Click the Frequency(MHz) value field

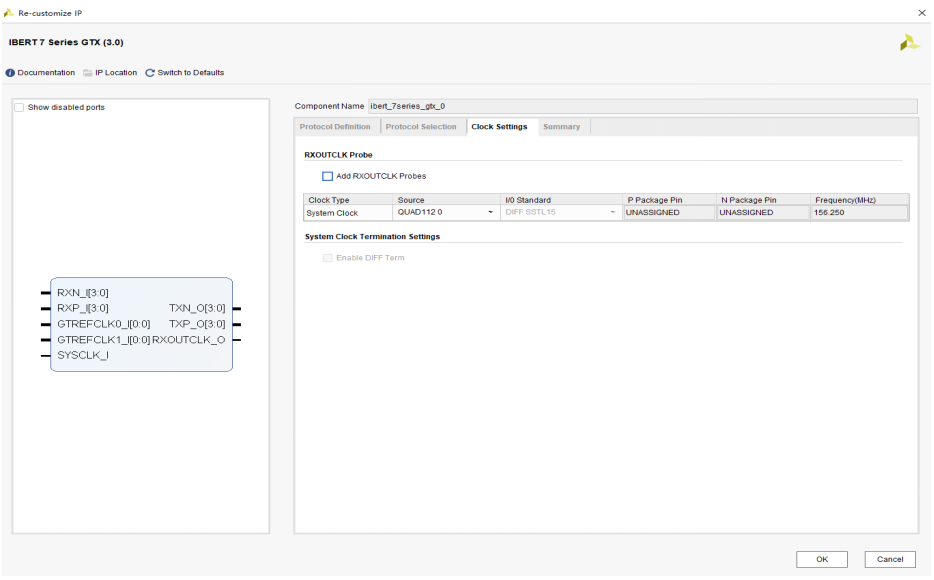click(858, 213)
